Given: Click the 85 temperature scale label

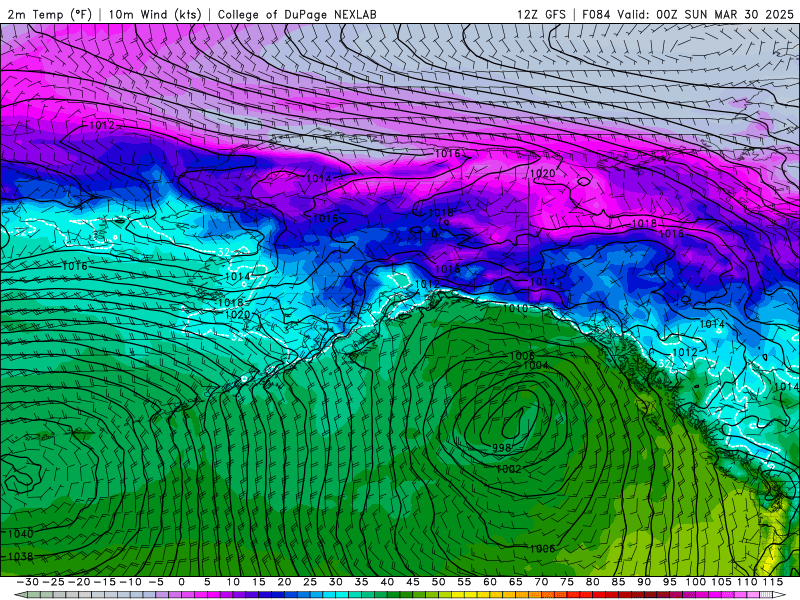Looking at the screenshot, I should click(618, 582).
